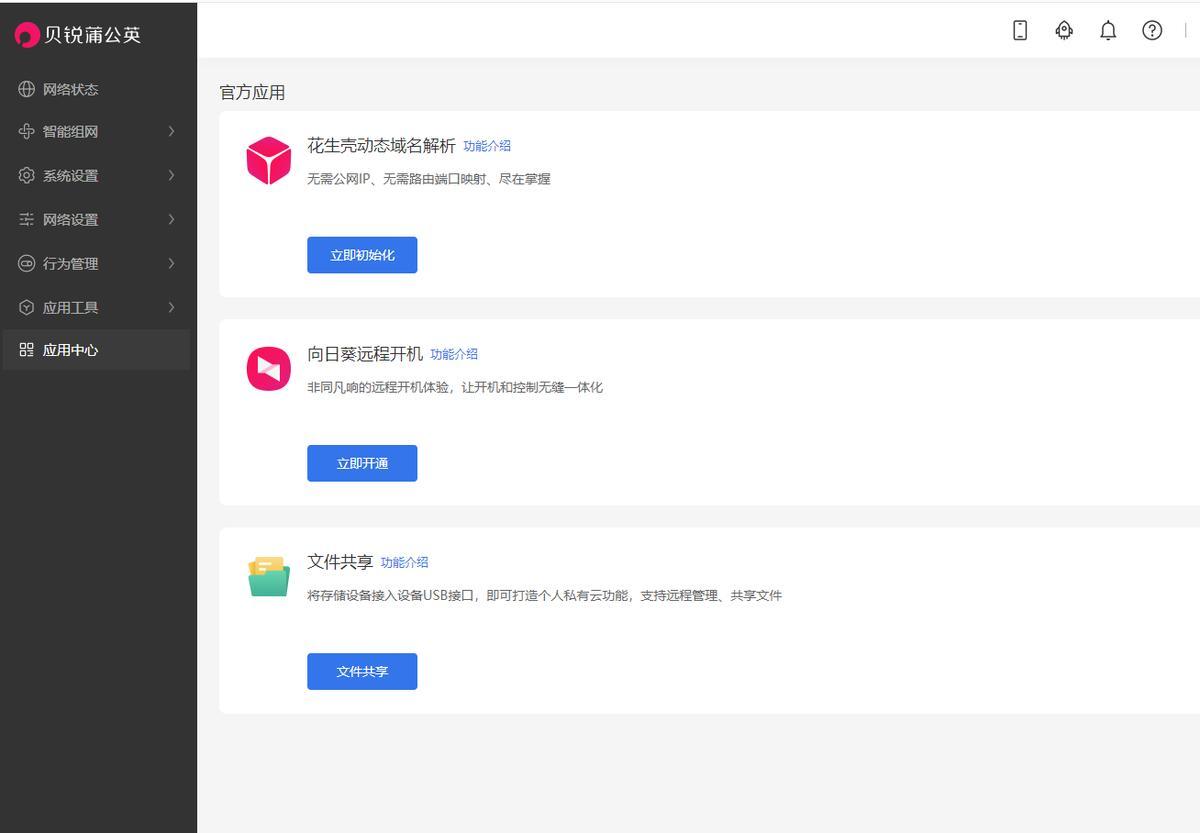The image size is (1200, 833).
Task: Click the 官方应用 section heading
Action: (x=252, y=92)
